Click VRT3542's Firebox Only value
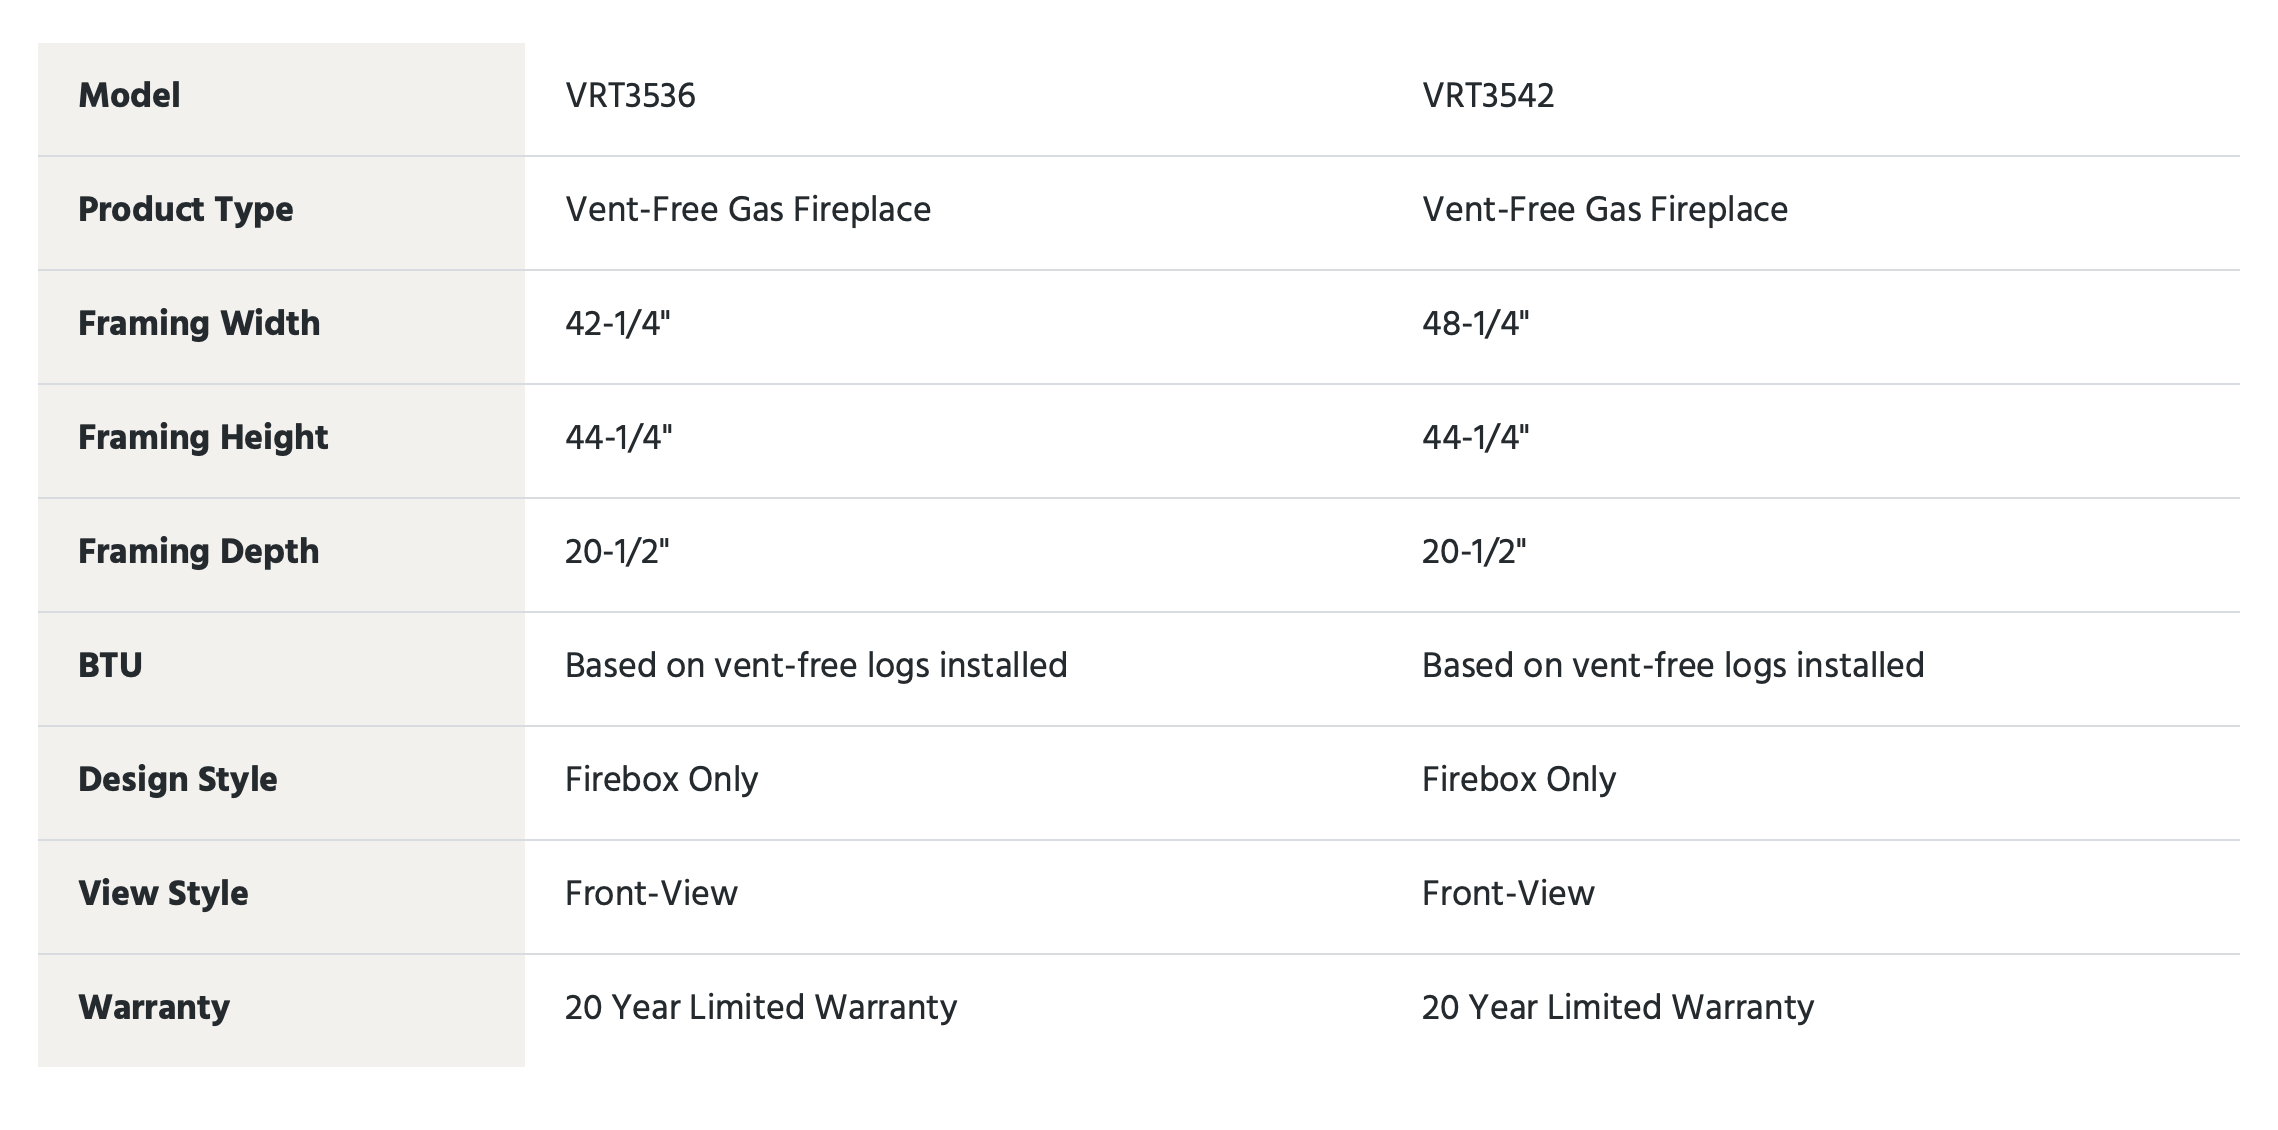The height and width of the screenshot is (1130, 2278). (1518, 780)
